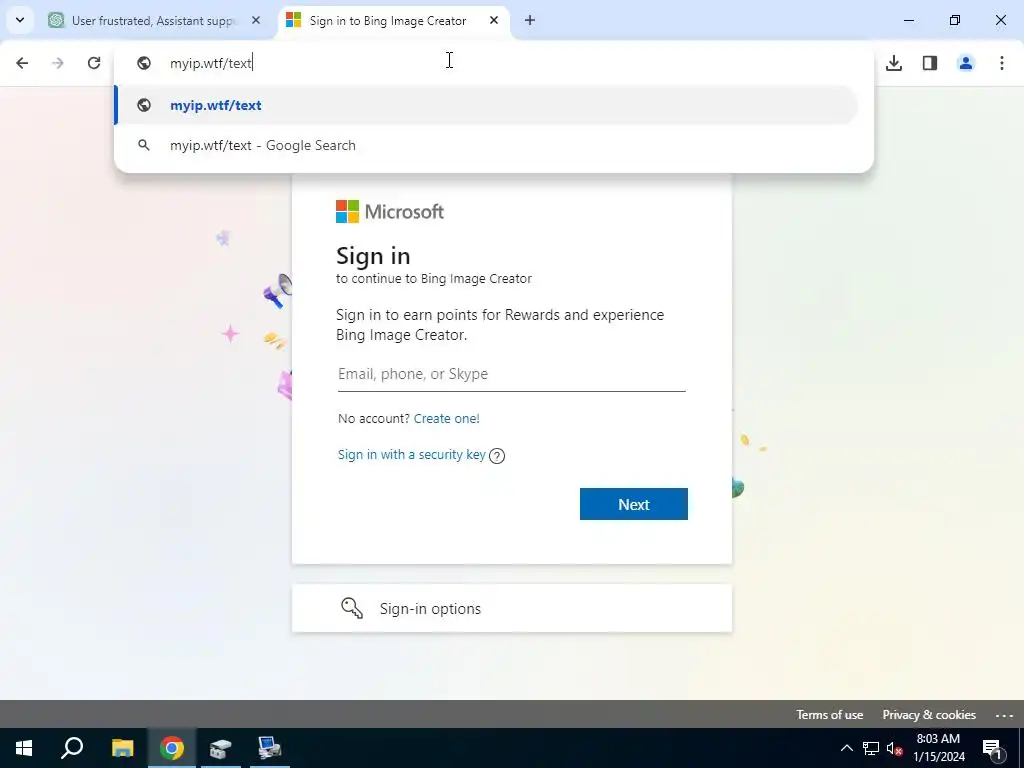This screenshot has width=1024, height=768.
Task: Open File Explorer from taskbar
Action: pyautogui.click(x=122, y=748)
